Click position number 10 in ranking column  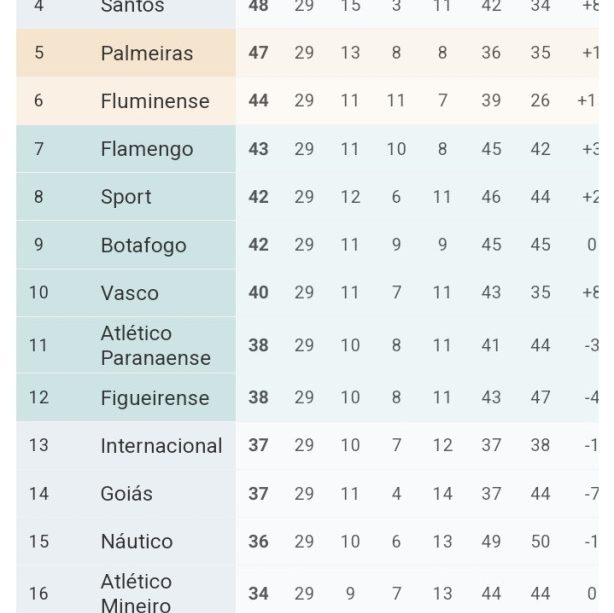[39, 293]
